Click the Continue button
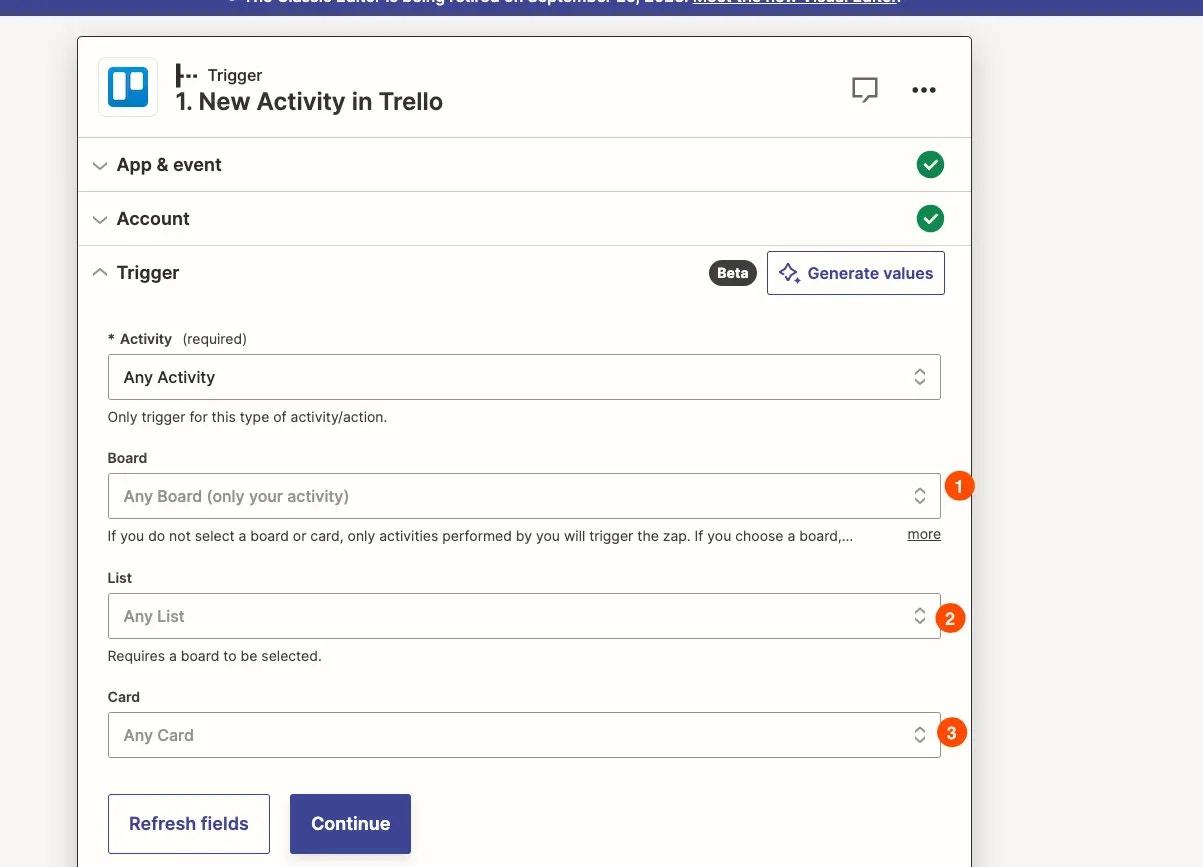This screenshot has width=1203, height=867. (350, 824)
